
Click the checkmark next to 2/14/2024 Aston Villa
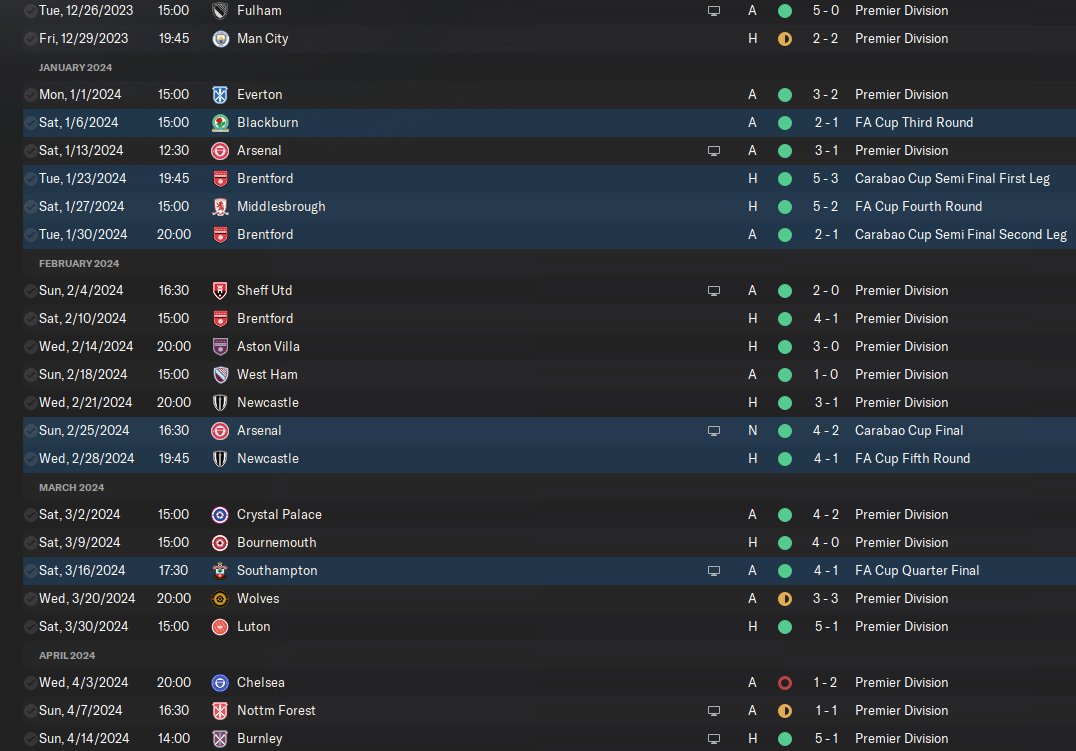coord(31,346)
